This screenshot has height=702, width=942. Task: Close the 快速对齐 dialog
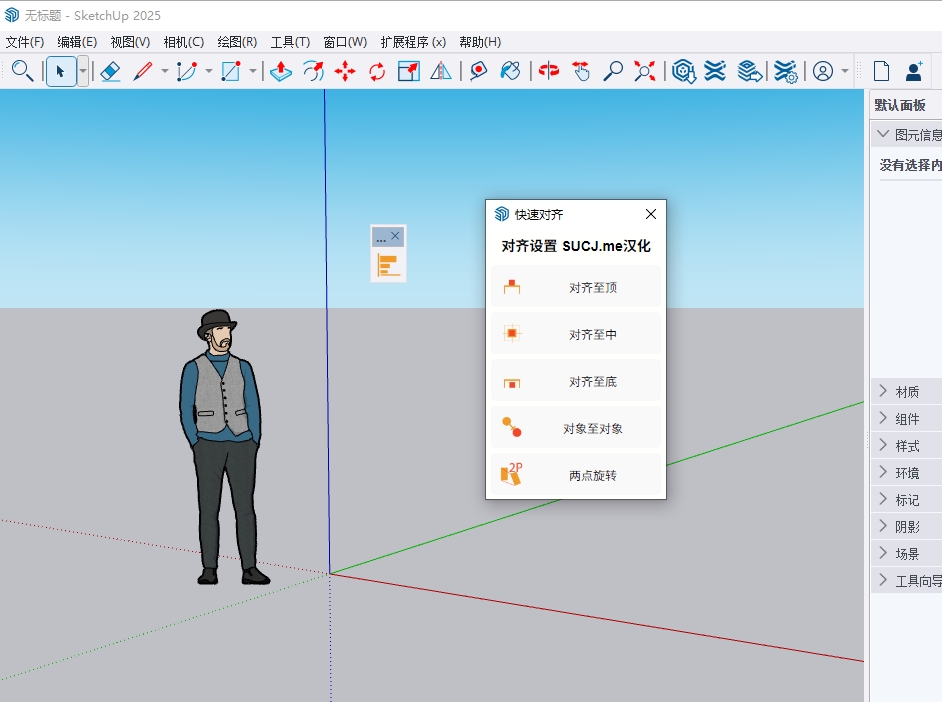[651, 214]
